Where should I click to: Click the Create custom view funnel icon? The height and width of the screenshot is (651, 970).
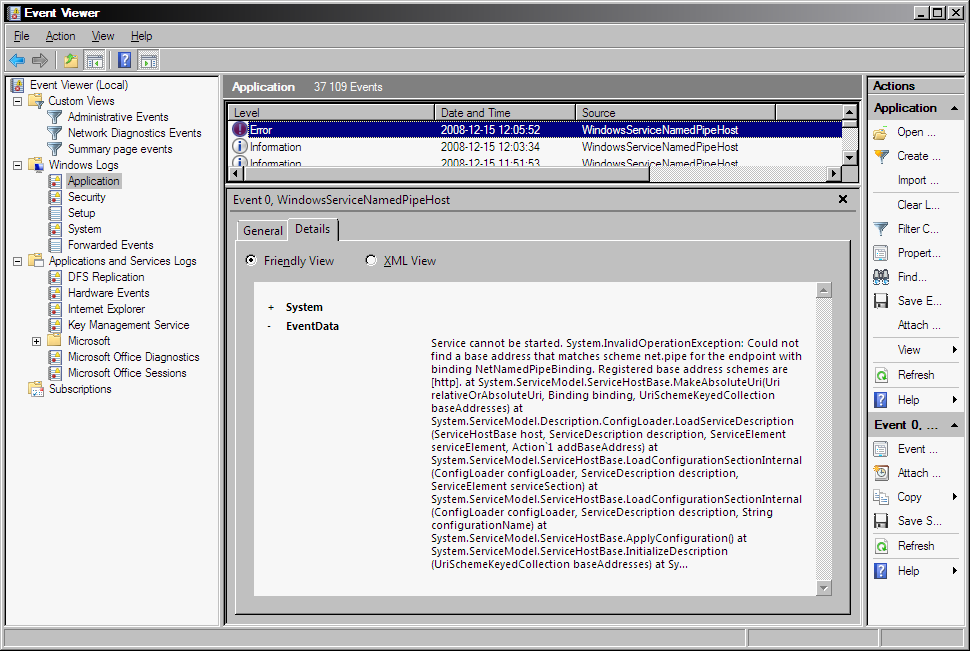pyautogui.click(x=881, y=157)
